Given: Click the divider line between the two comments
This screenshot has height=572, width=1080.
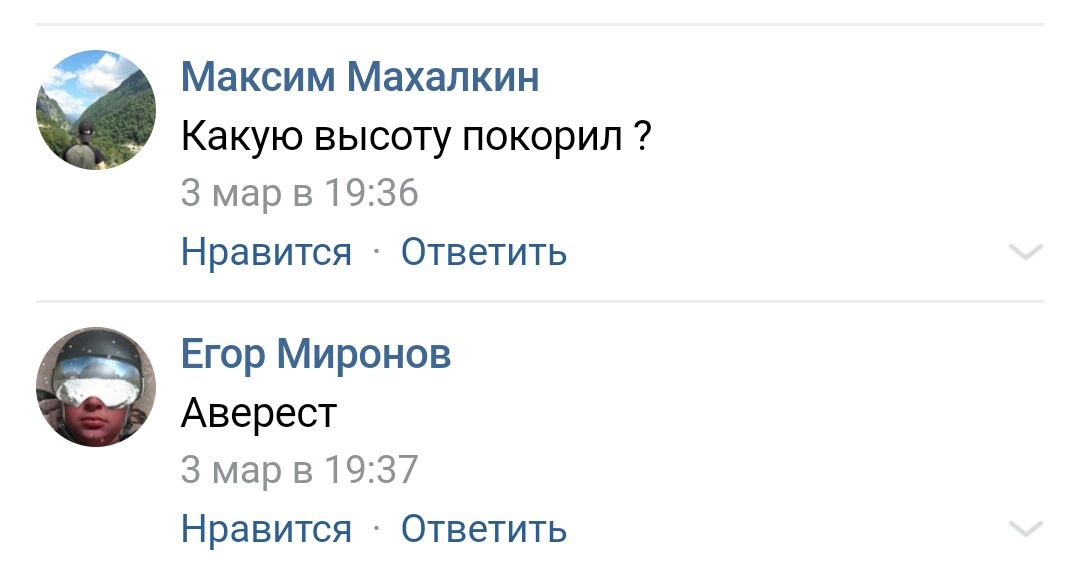Looking at the screenshot, I should click(x=540, y=301).
